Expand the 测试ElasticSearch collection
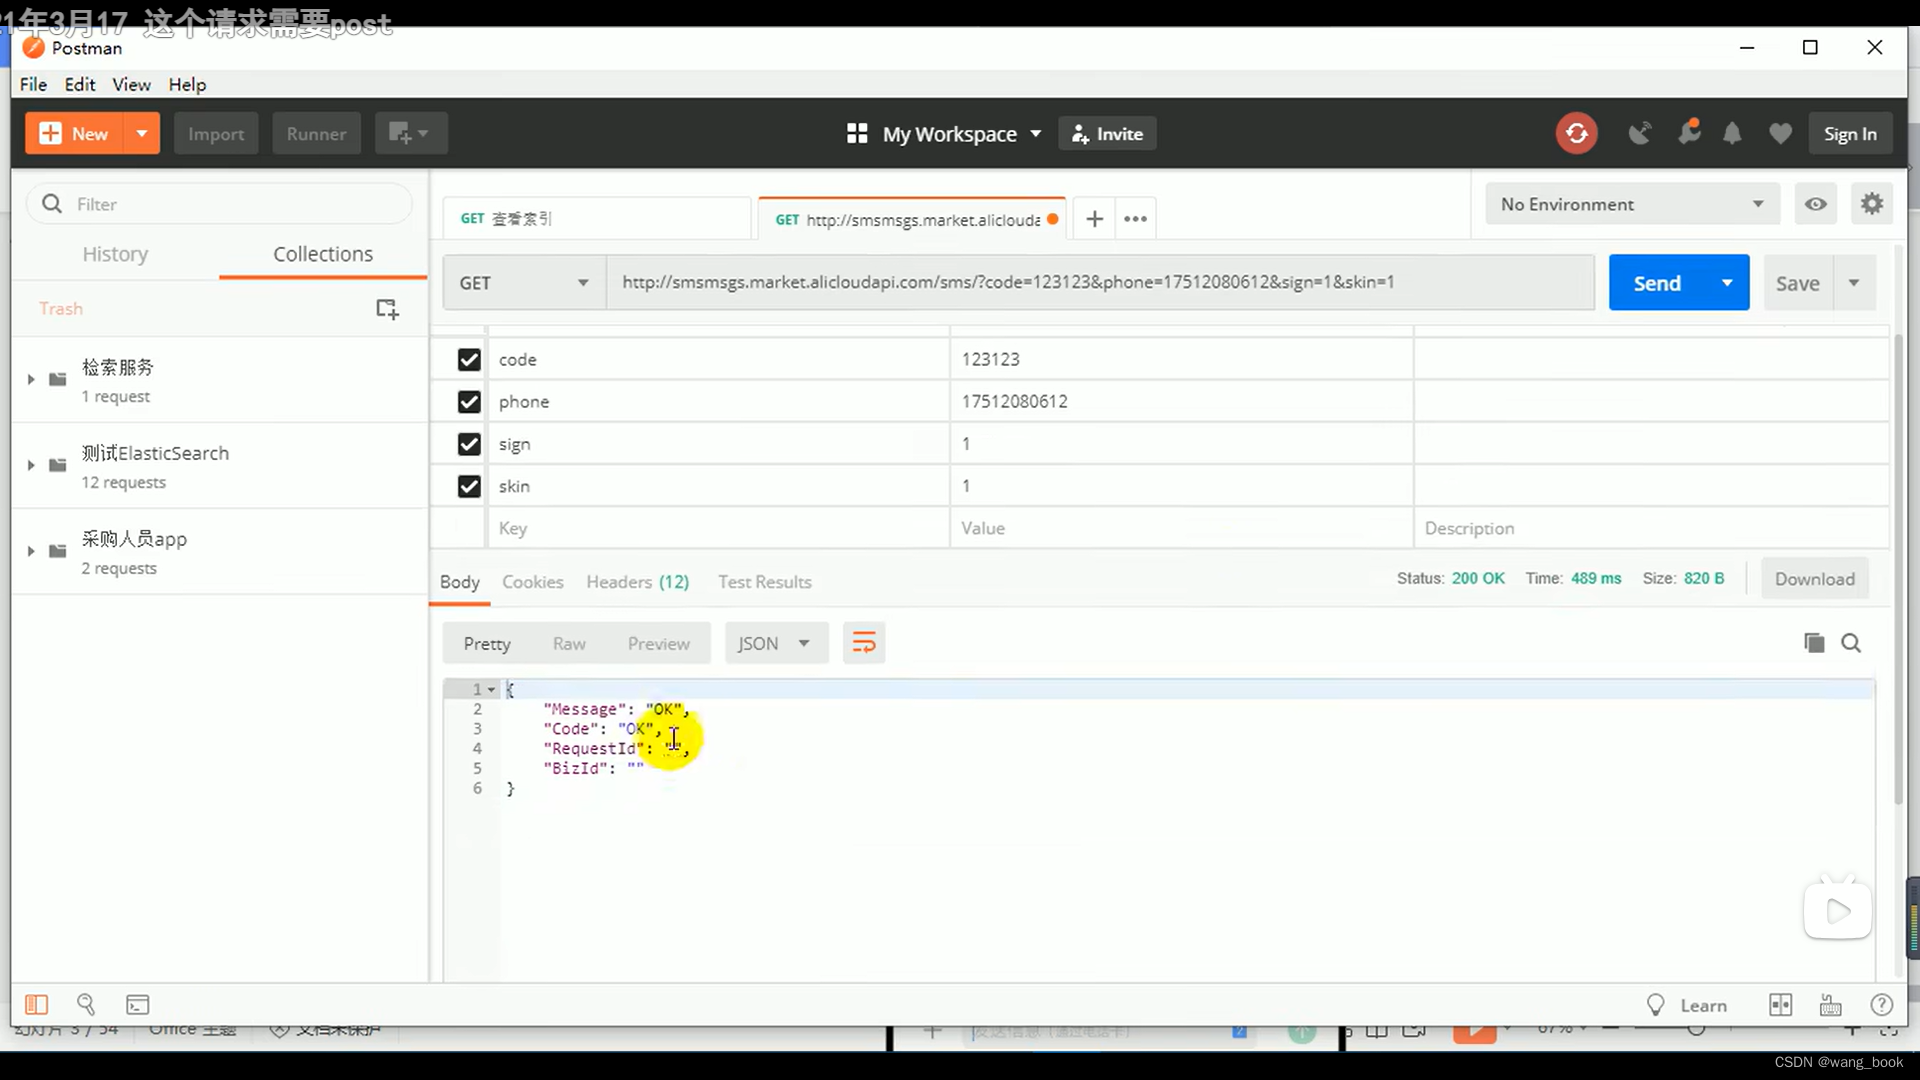 point(31,465)
